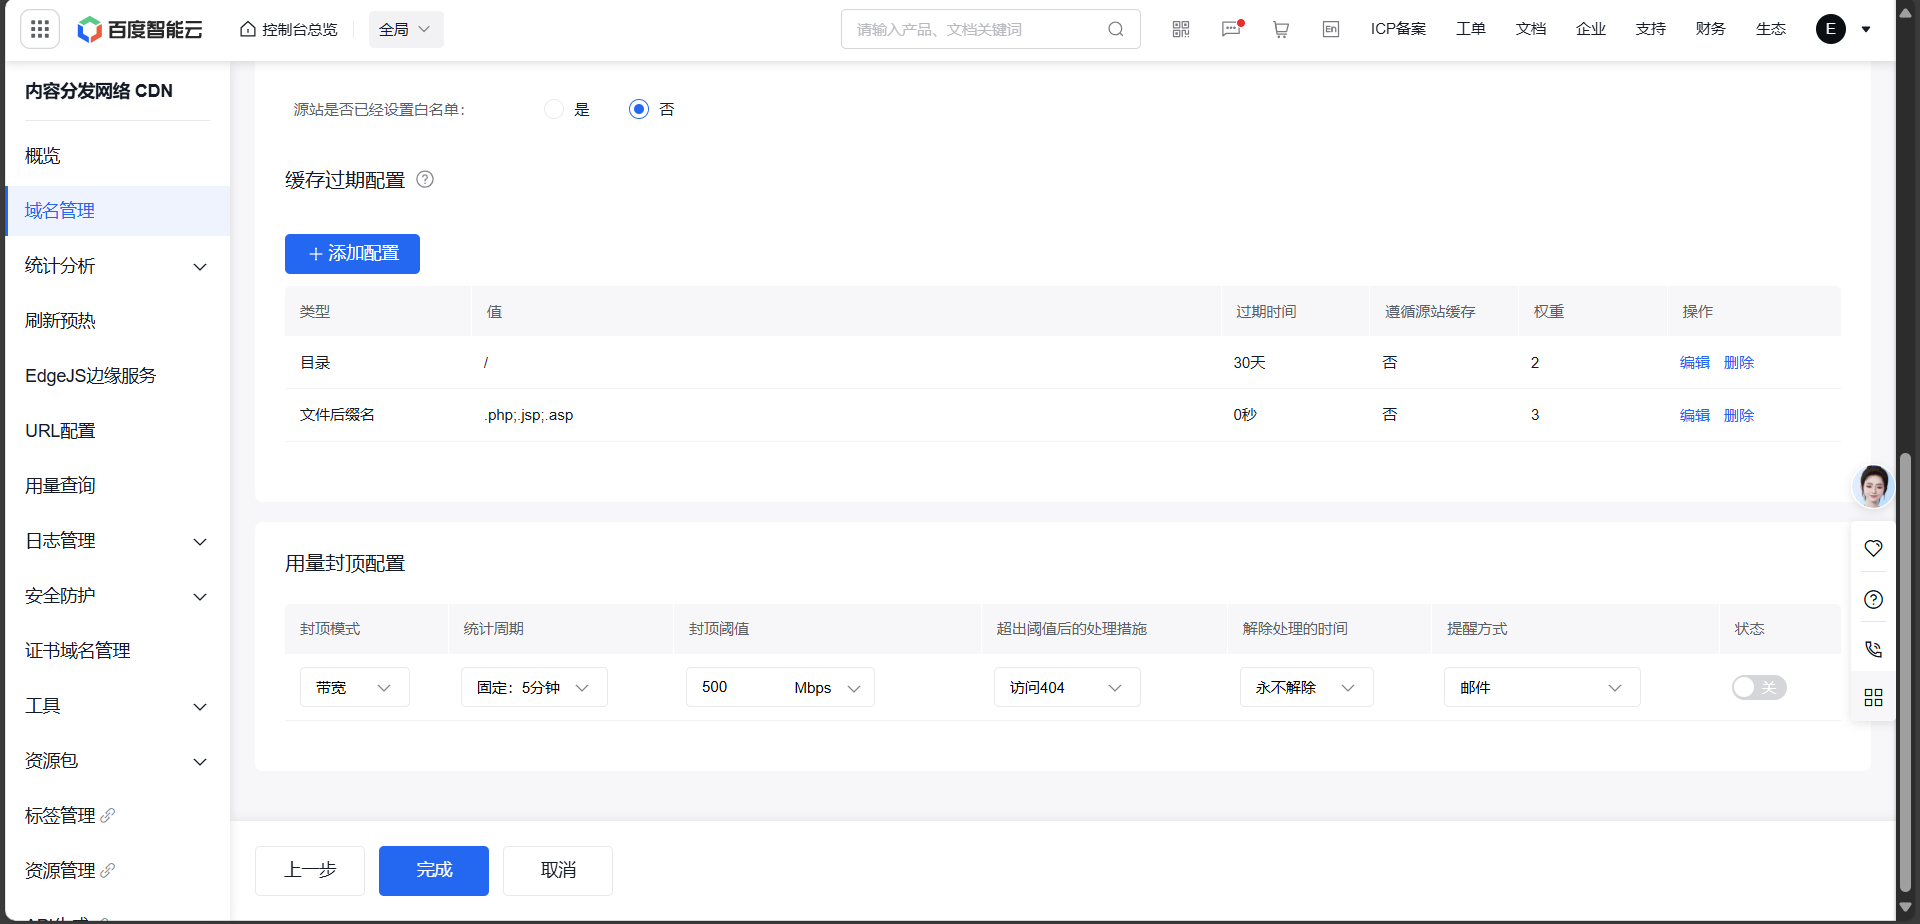Click the 500 threshold input field
The image size is (1920, 924).
(735, 687)
